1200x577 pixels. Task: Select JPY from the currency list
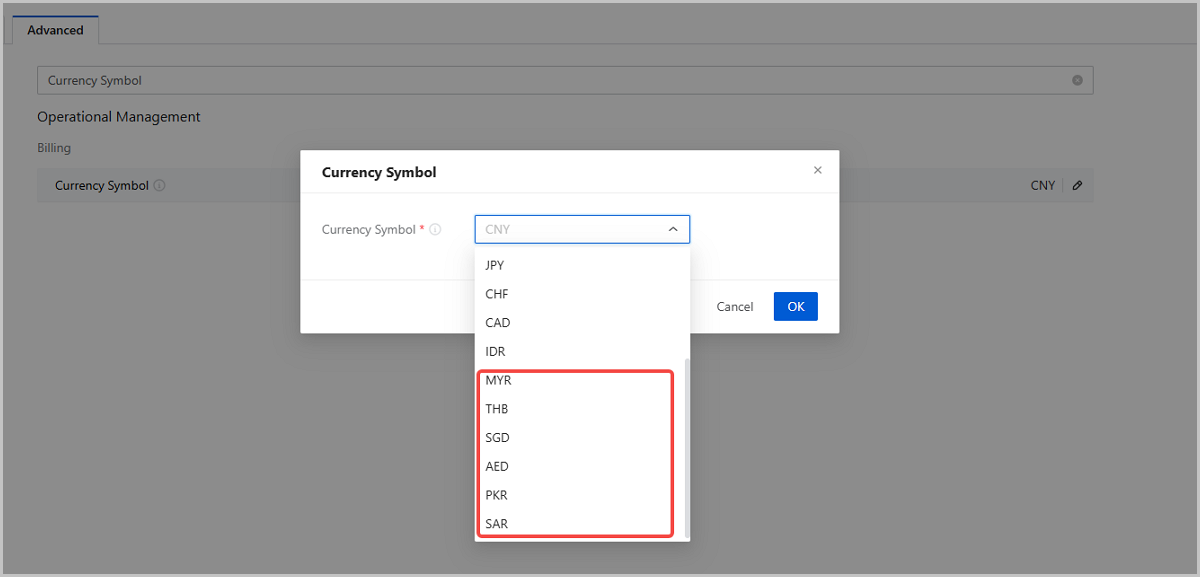[494, 265]
